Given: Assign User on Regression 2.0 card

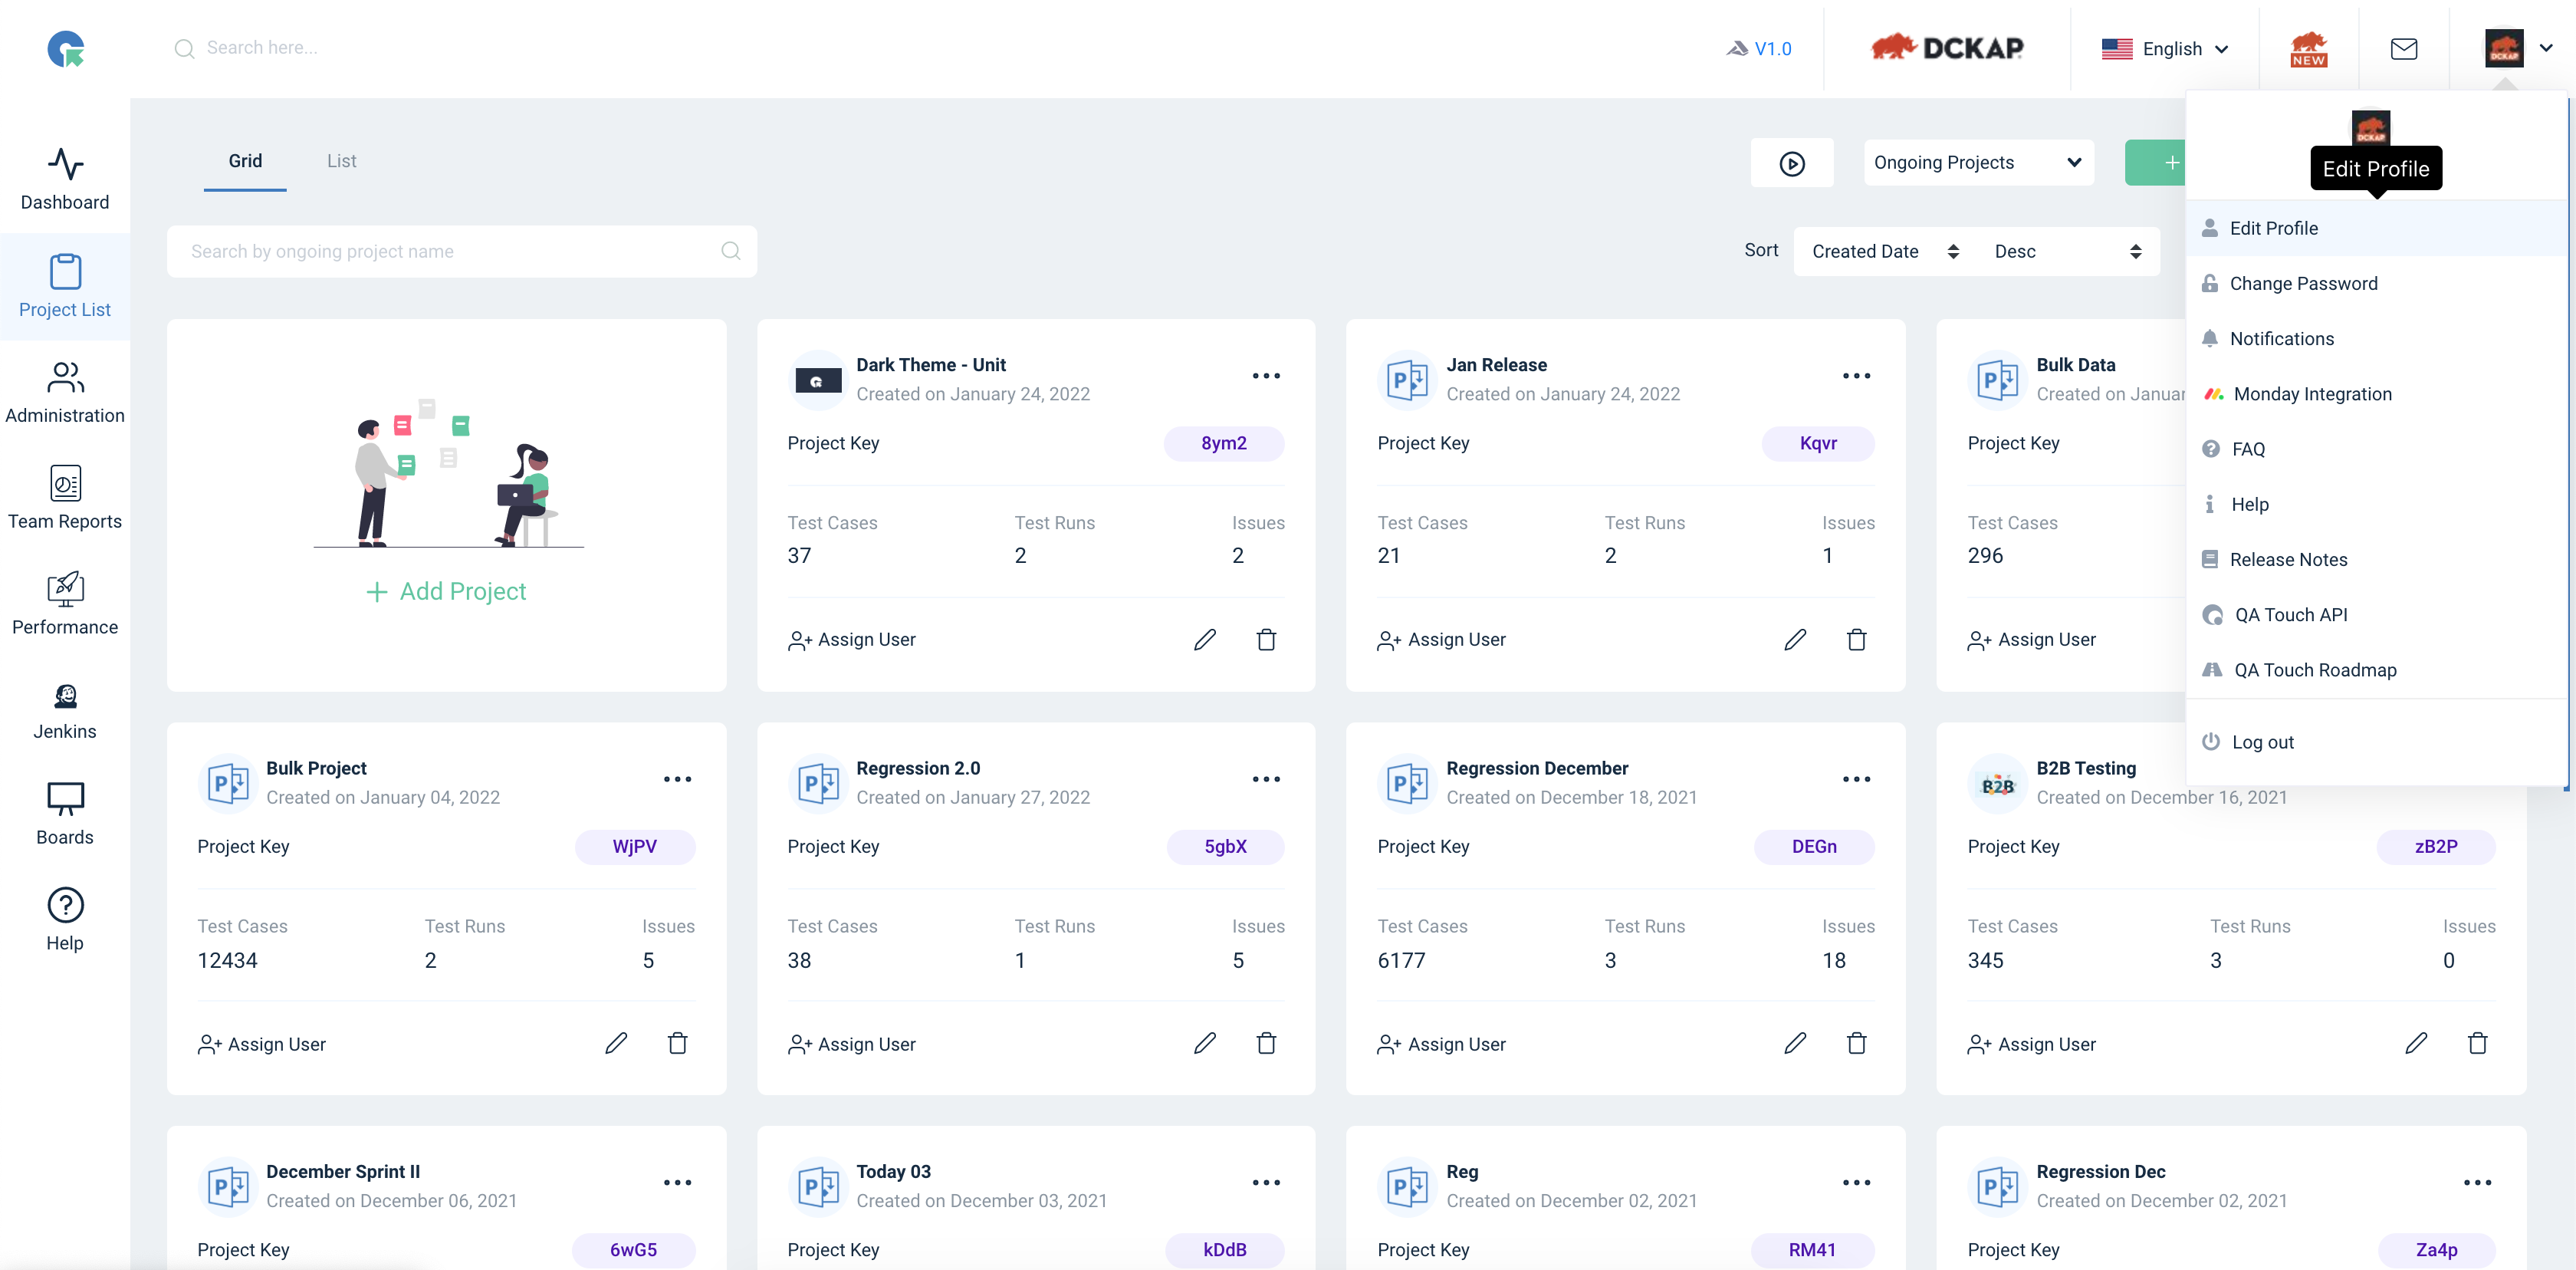Looking at the screenshot, I should point(852,1044).
